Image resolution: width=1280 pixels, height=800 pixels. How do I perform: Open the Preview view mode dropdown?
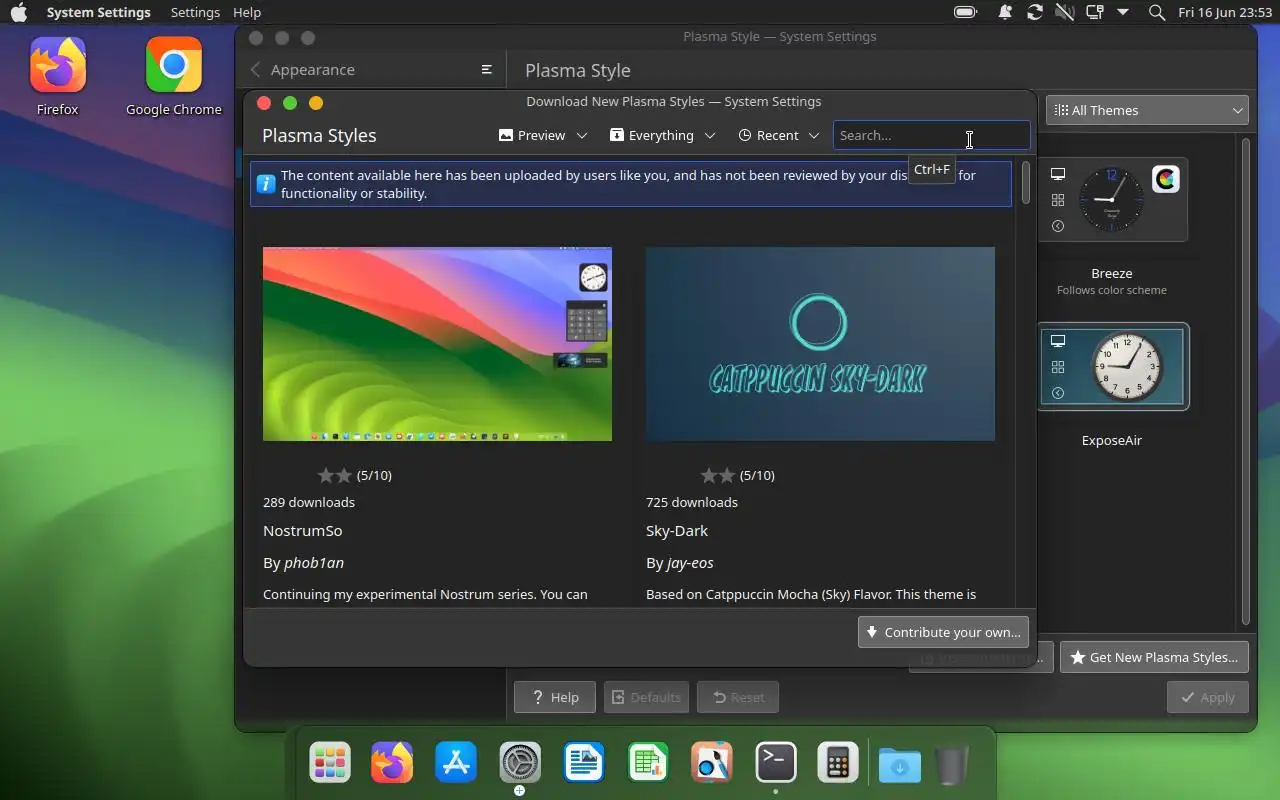pyautogui.click(x=543, y=135)
